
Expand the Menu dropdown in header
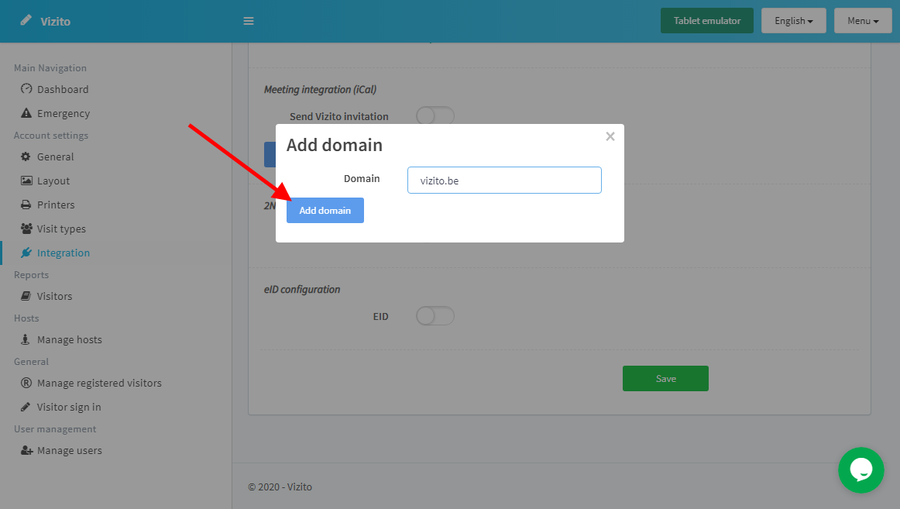pos(862,21)
